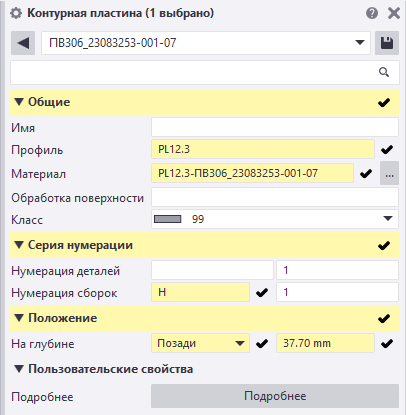Open the Класс 99 dropdown

coord(275,219)
